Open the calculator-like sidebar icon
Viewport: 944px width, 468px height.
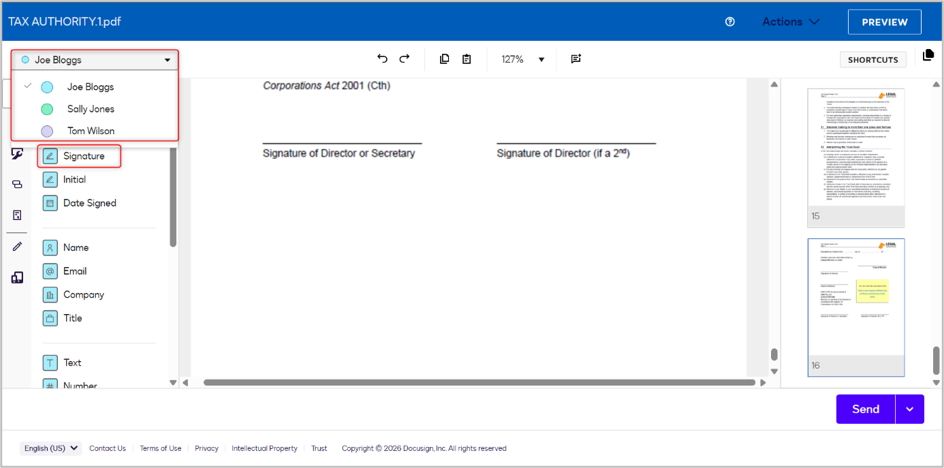[17, 215]
